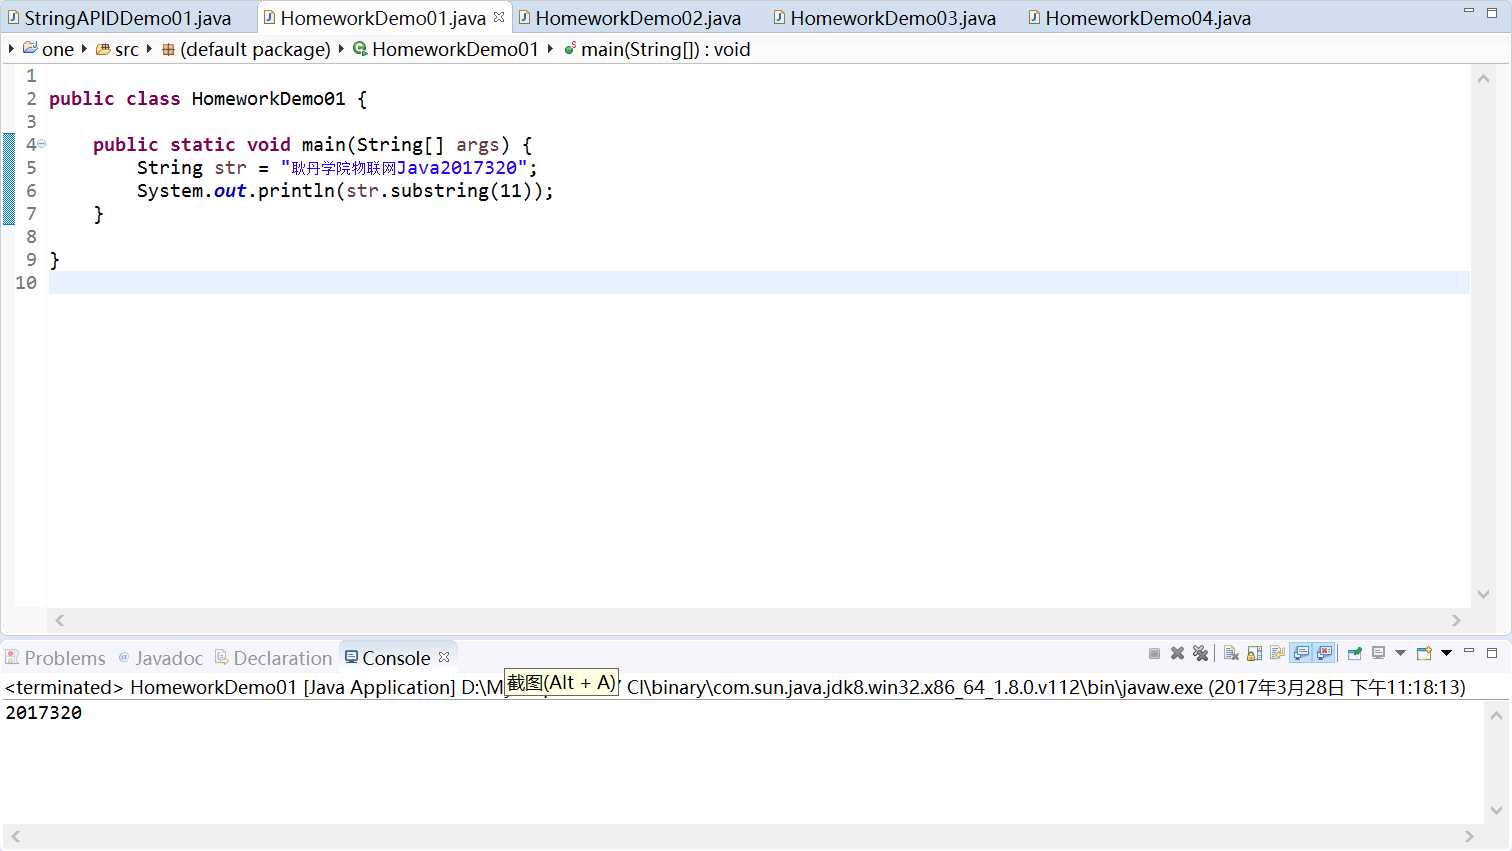Click Display Selected Console monitor icon
The height and width of the screenshot is (851, 1512).
coord(1379,654)
